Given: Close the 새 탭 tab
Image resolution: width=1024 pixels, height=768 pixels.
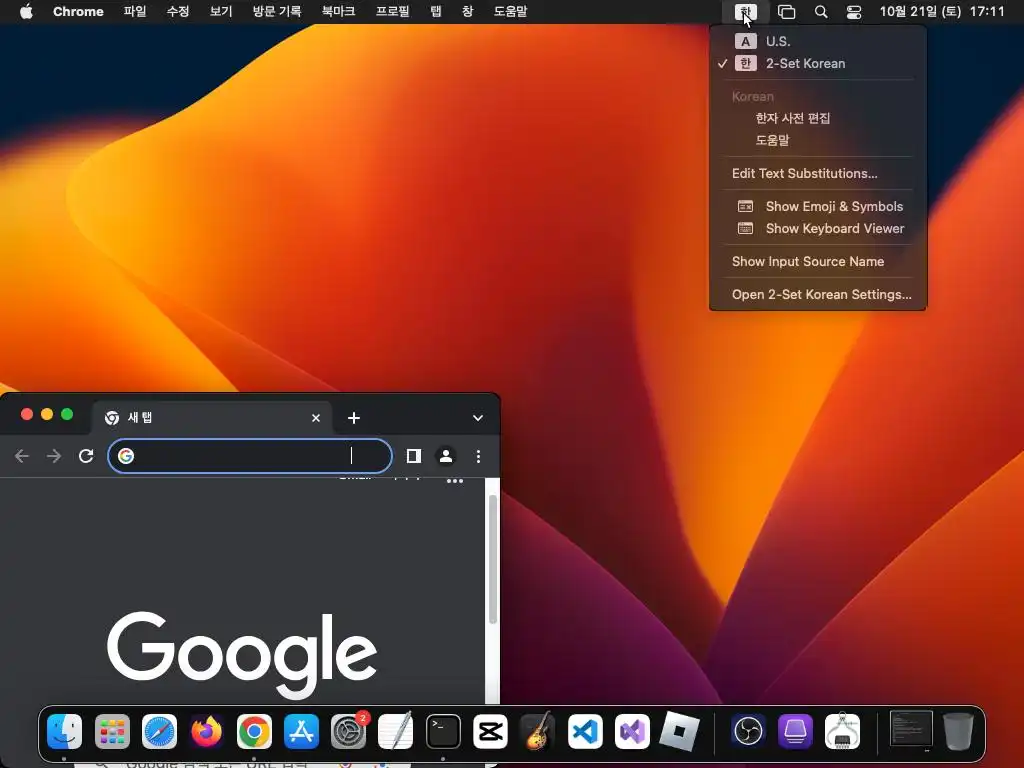Looking at the screenshot, I should click(x=316, y=418).
